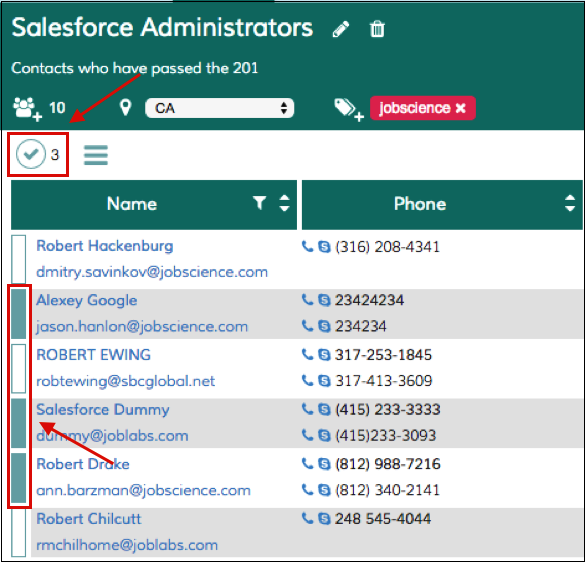
Task: Open Robert Hackenburg contact
Action: (x=105, y=246)
